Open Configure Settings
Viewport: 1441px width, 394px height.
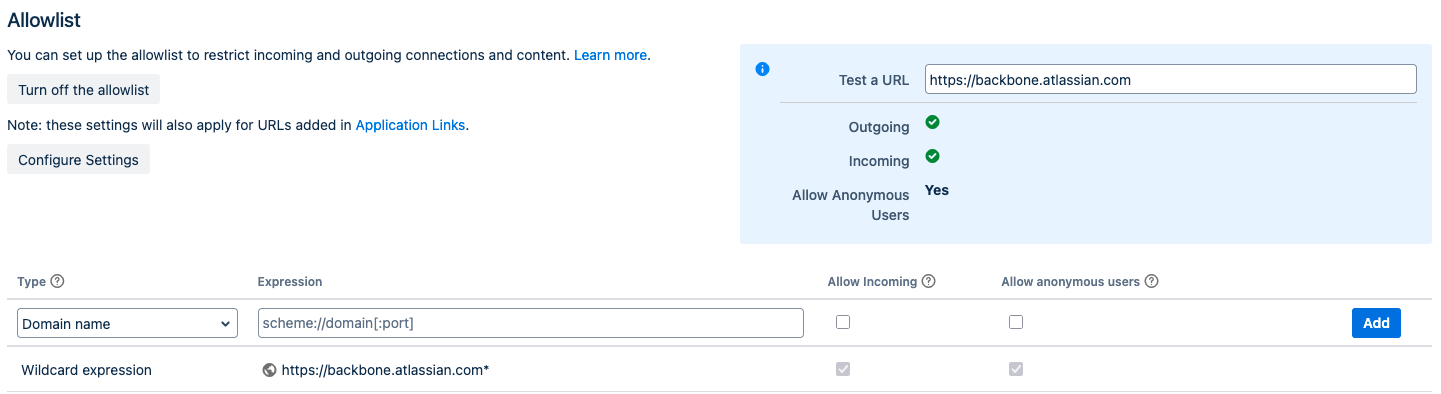(x=78, y=159)
